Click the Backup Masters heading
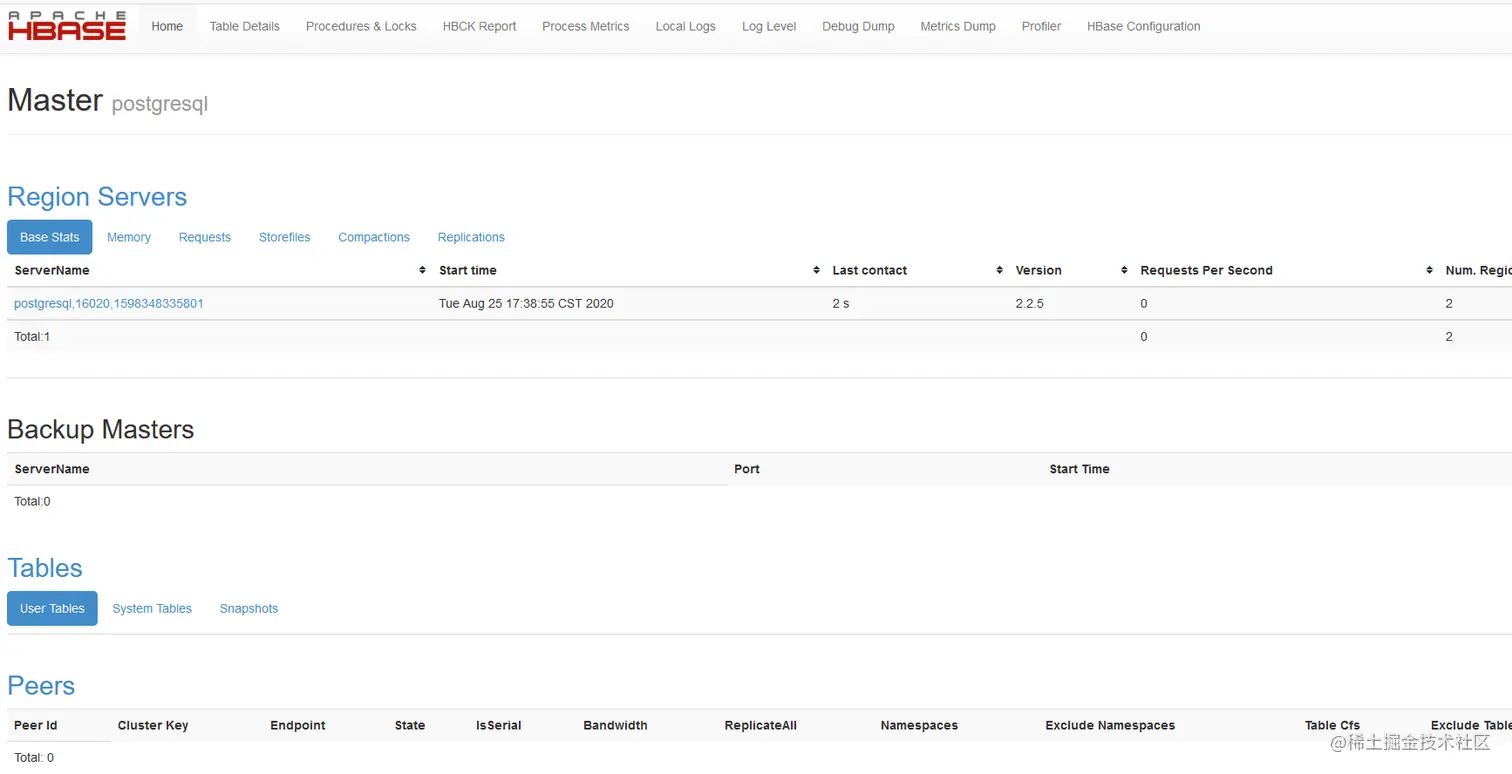Screen dimensions: 1512x774 [x=101, y=430]
